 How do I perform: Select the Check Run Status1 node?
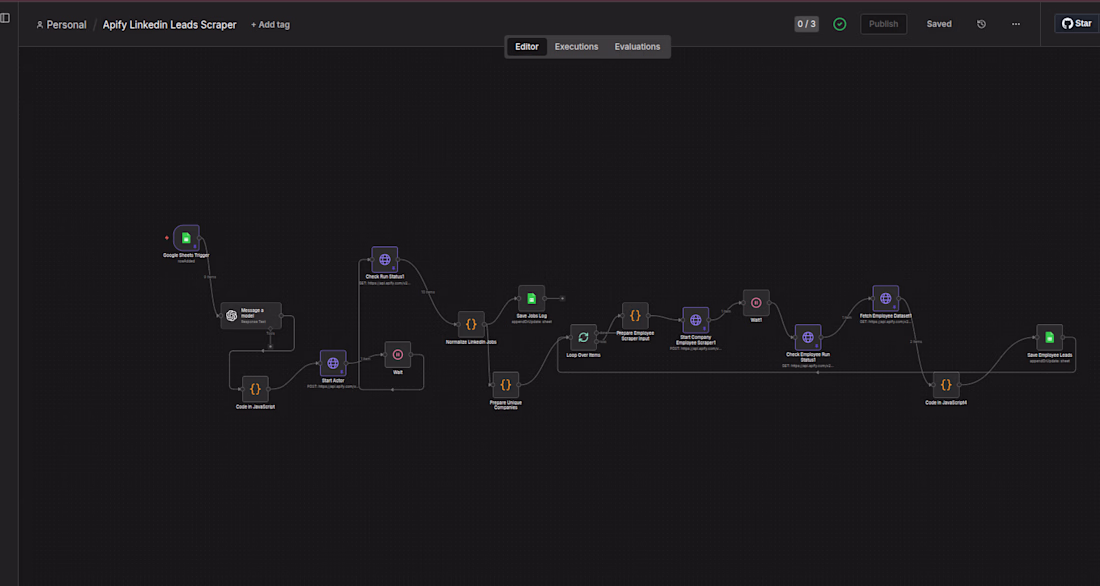(385, 260)
